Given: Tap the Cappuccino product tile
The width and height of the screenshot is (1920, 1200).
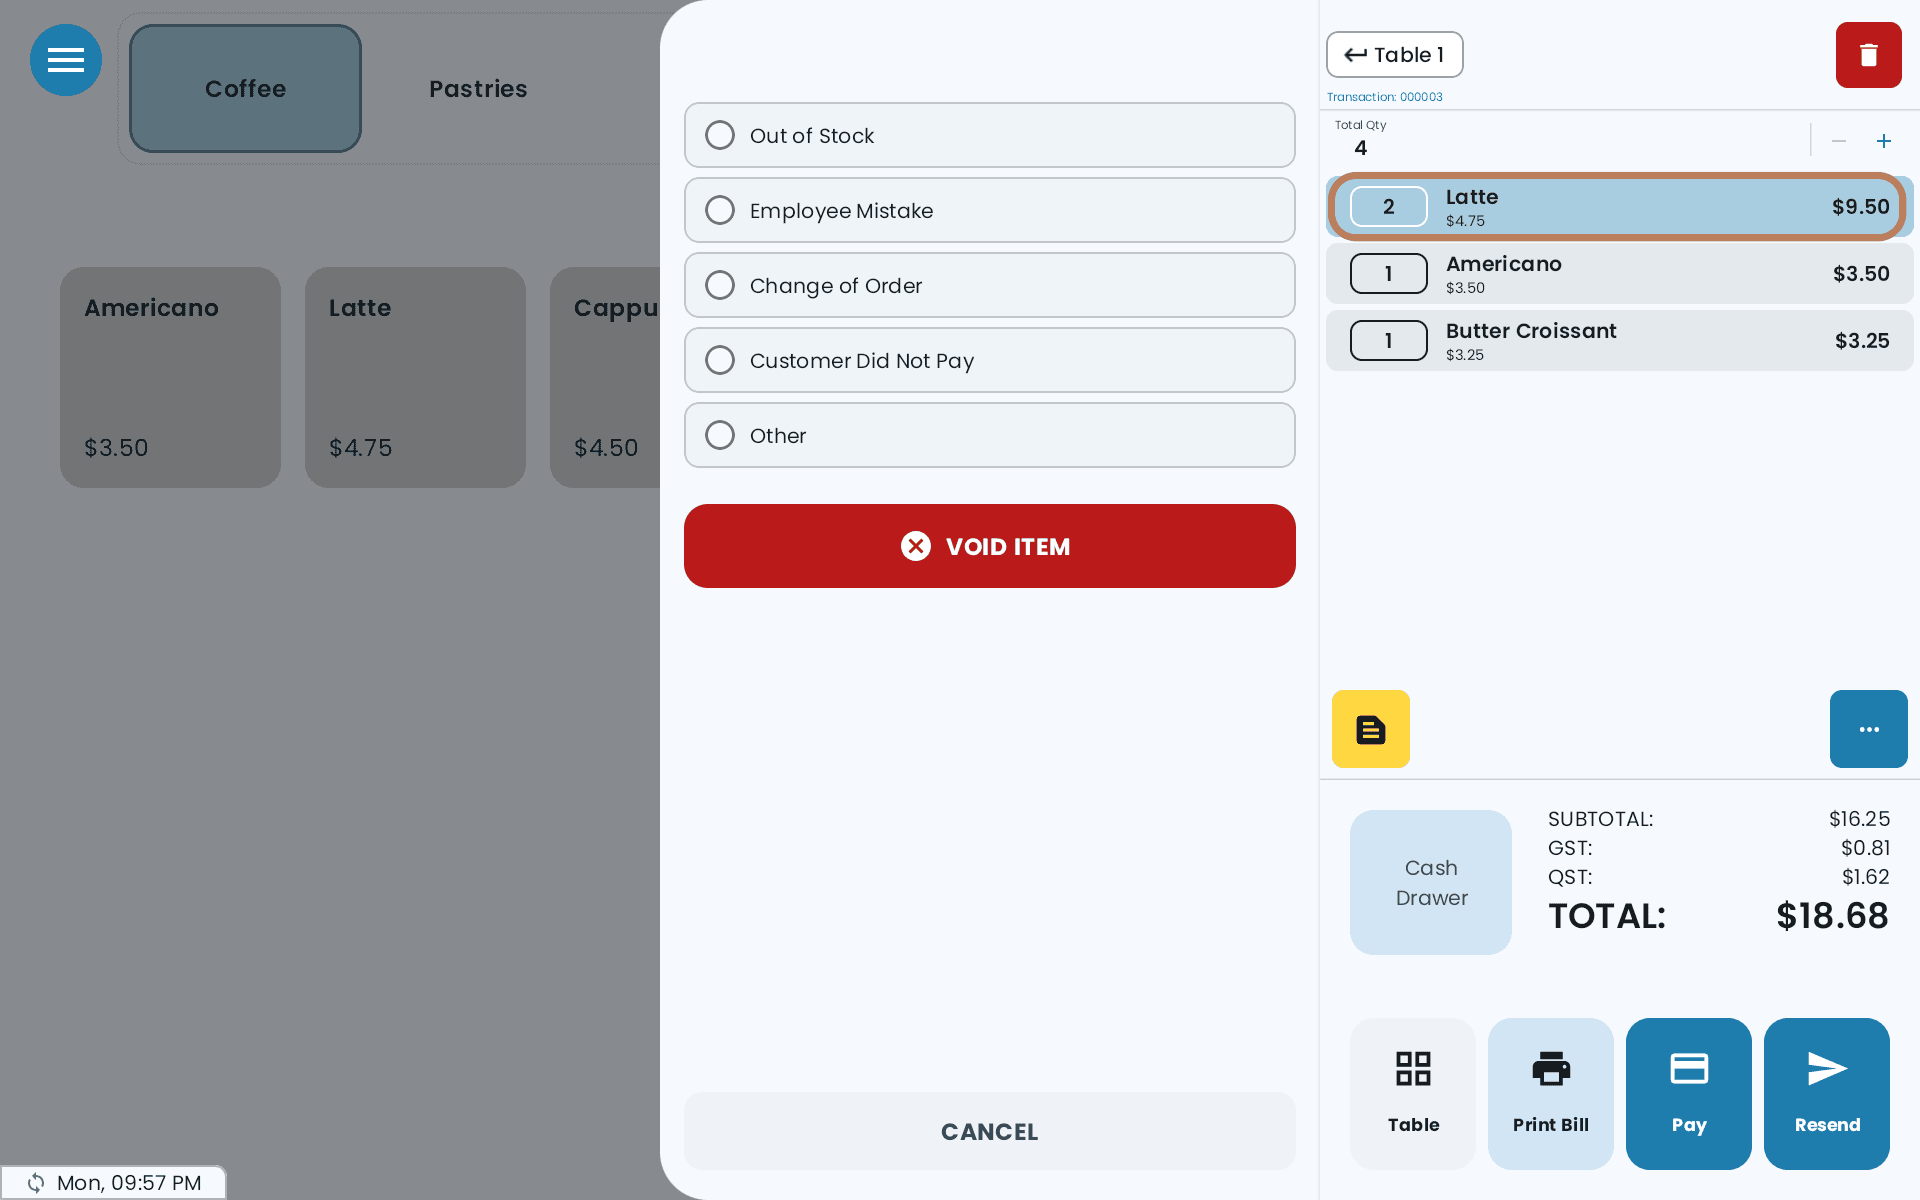Looking at the screenshot, I should (x=605, y=377).
